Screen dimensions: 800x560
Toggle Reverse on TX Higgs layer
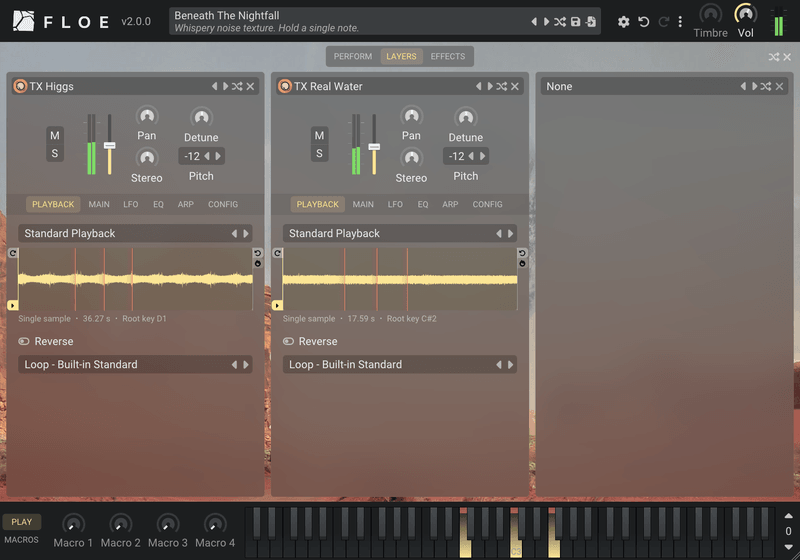[x=24, y=341]
